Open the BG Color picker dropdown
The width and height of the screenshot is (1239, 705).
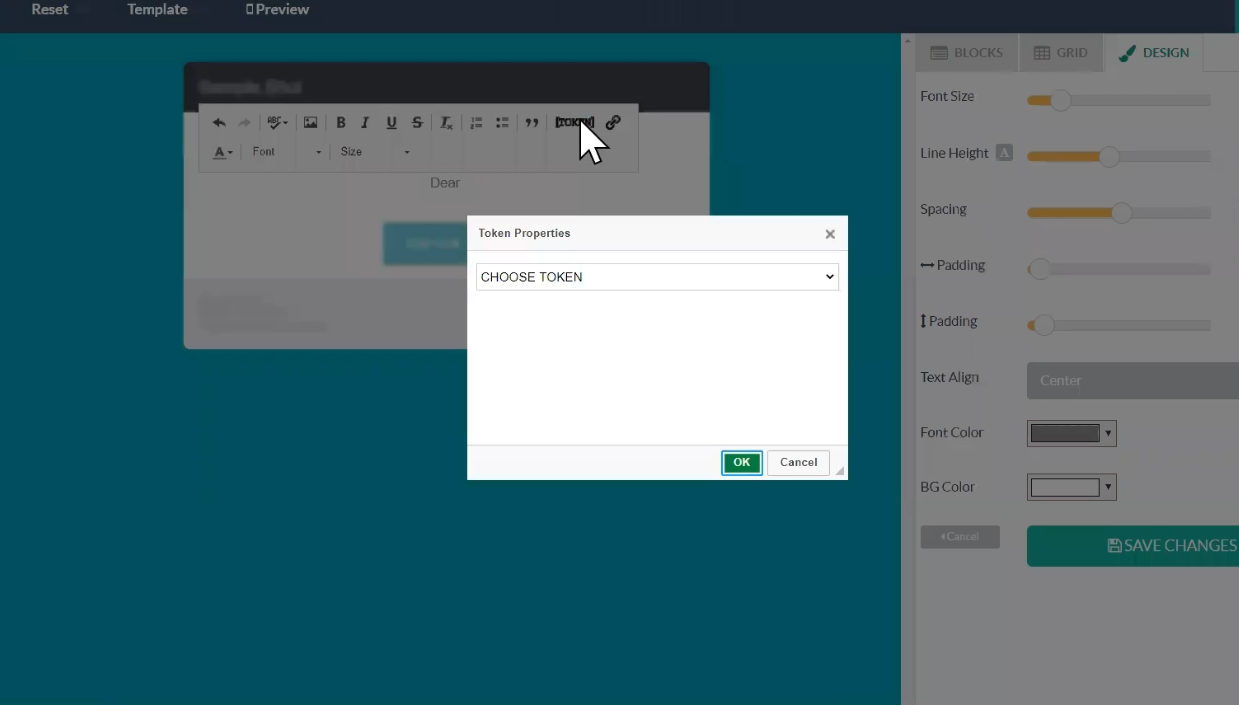click(1071, 488)
